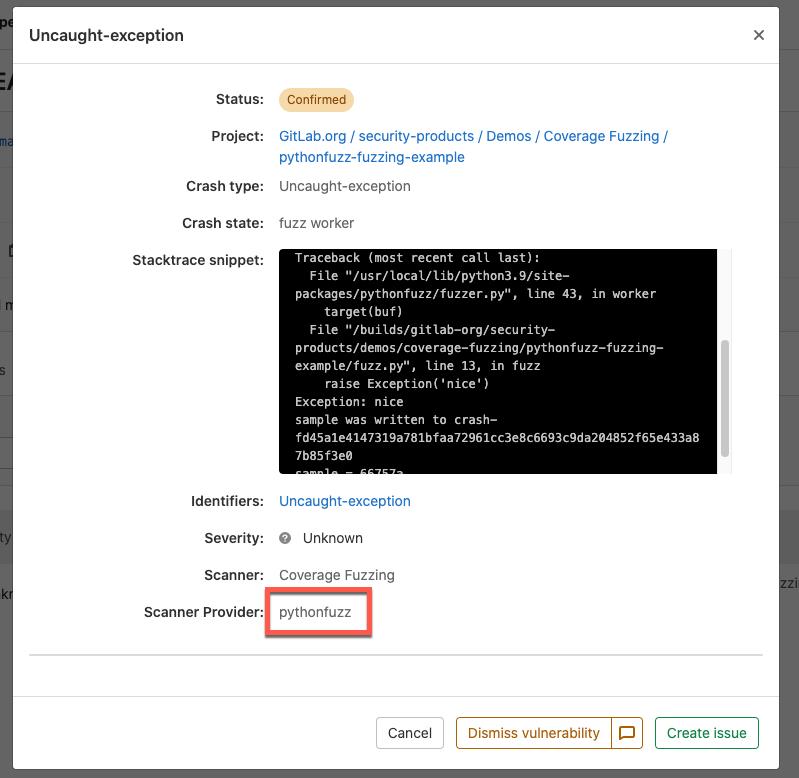
Task: Click the 'target(buf)' line in the stacktrace
Action: [363, 312]
